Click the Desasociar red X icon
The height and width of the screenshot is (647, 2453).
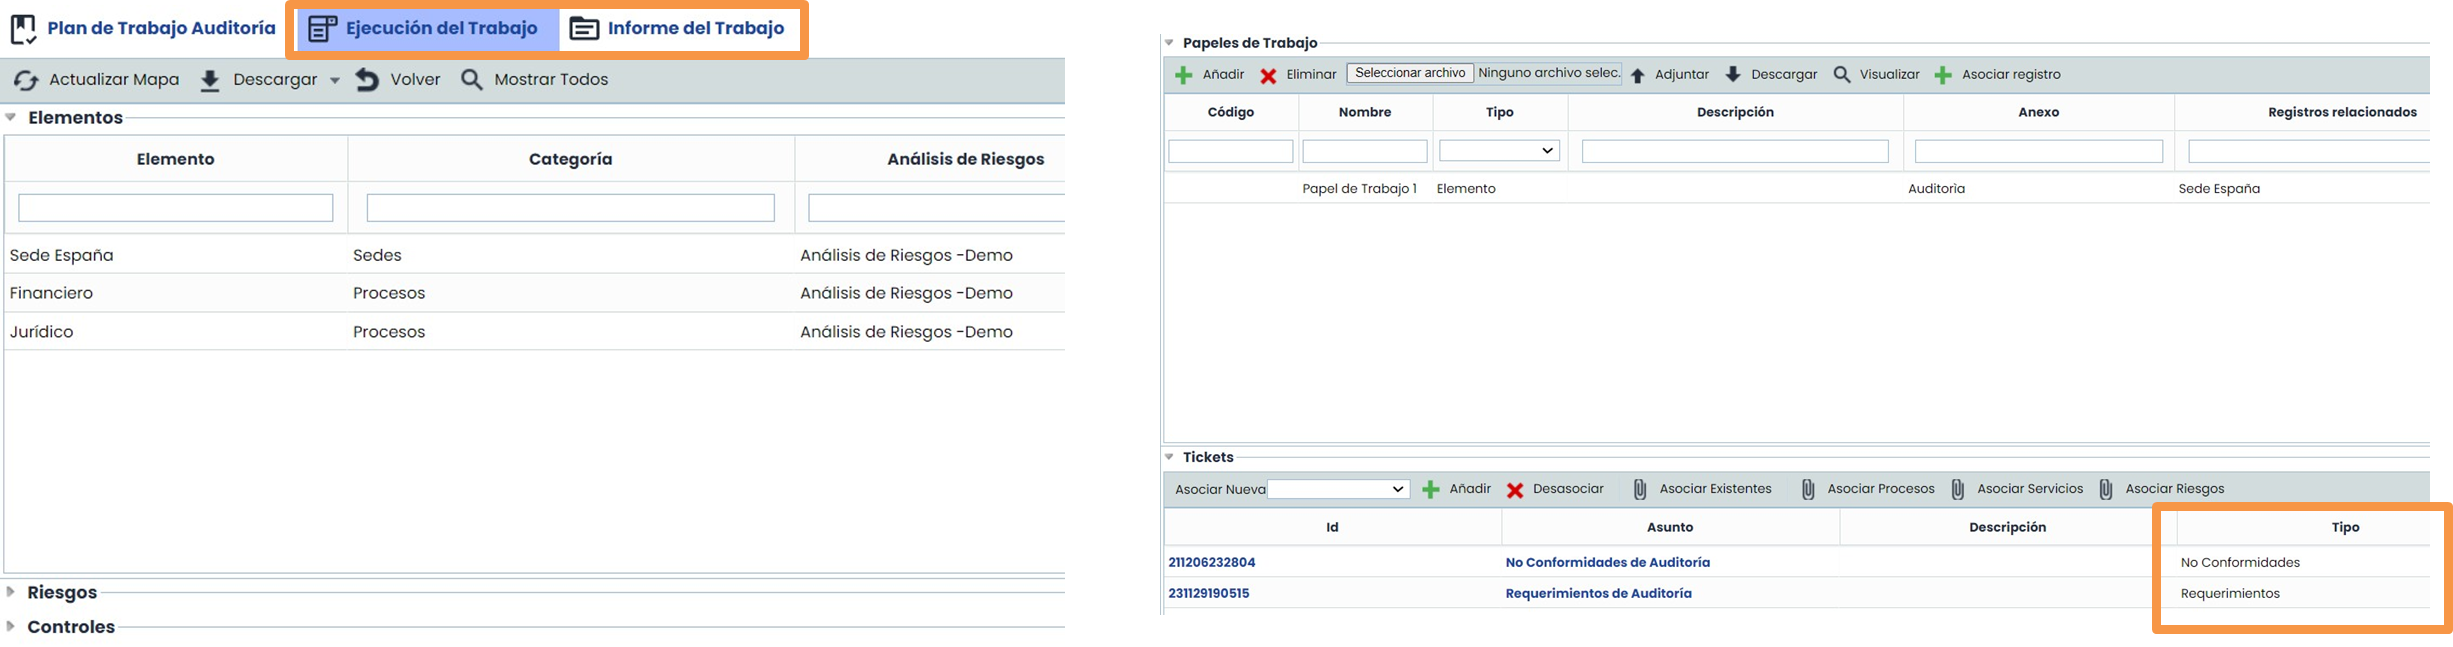click(x=1515, y=490)
